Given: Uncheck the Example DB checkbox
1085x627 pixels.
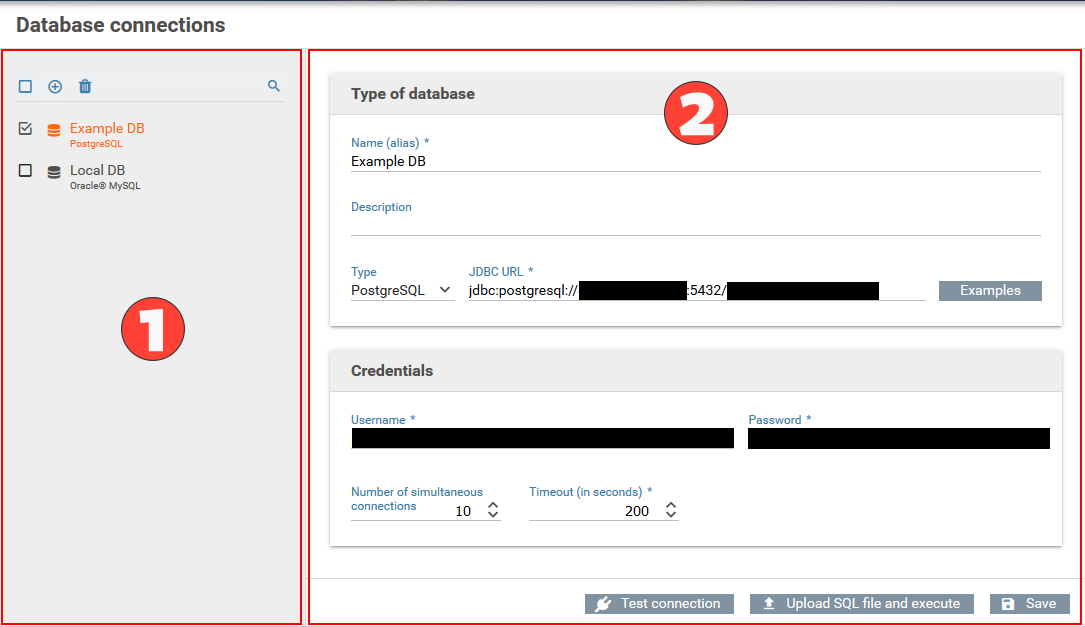Looking at the screenshot, I should click(x=26, y=129).
